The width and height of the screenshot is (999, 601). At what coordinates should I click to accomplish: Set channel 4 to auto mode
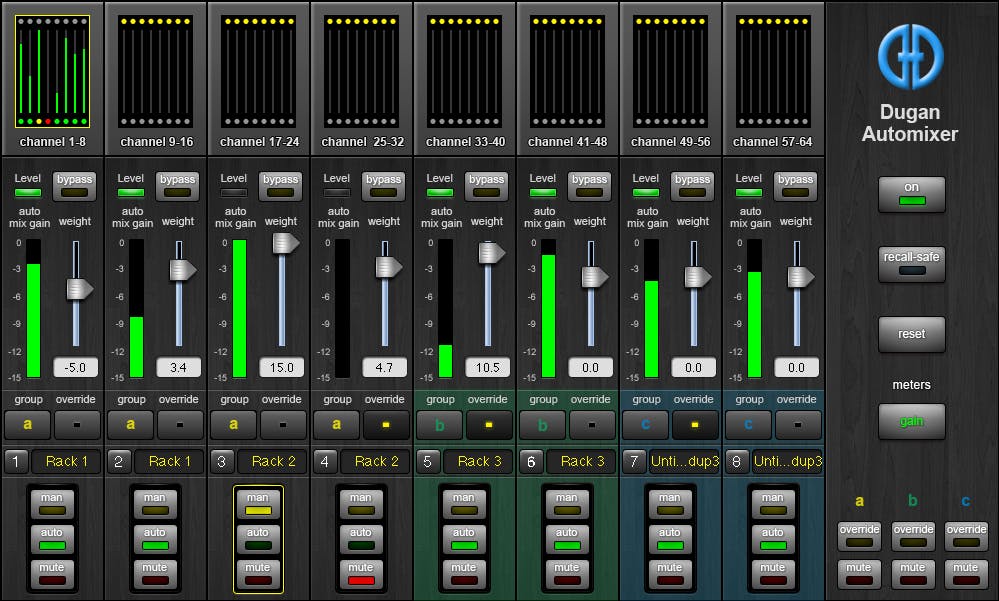point(361,539)
